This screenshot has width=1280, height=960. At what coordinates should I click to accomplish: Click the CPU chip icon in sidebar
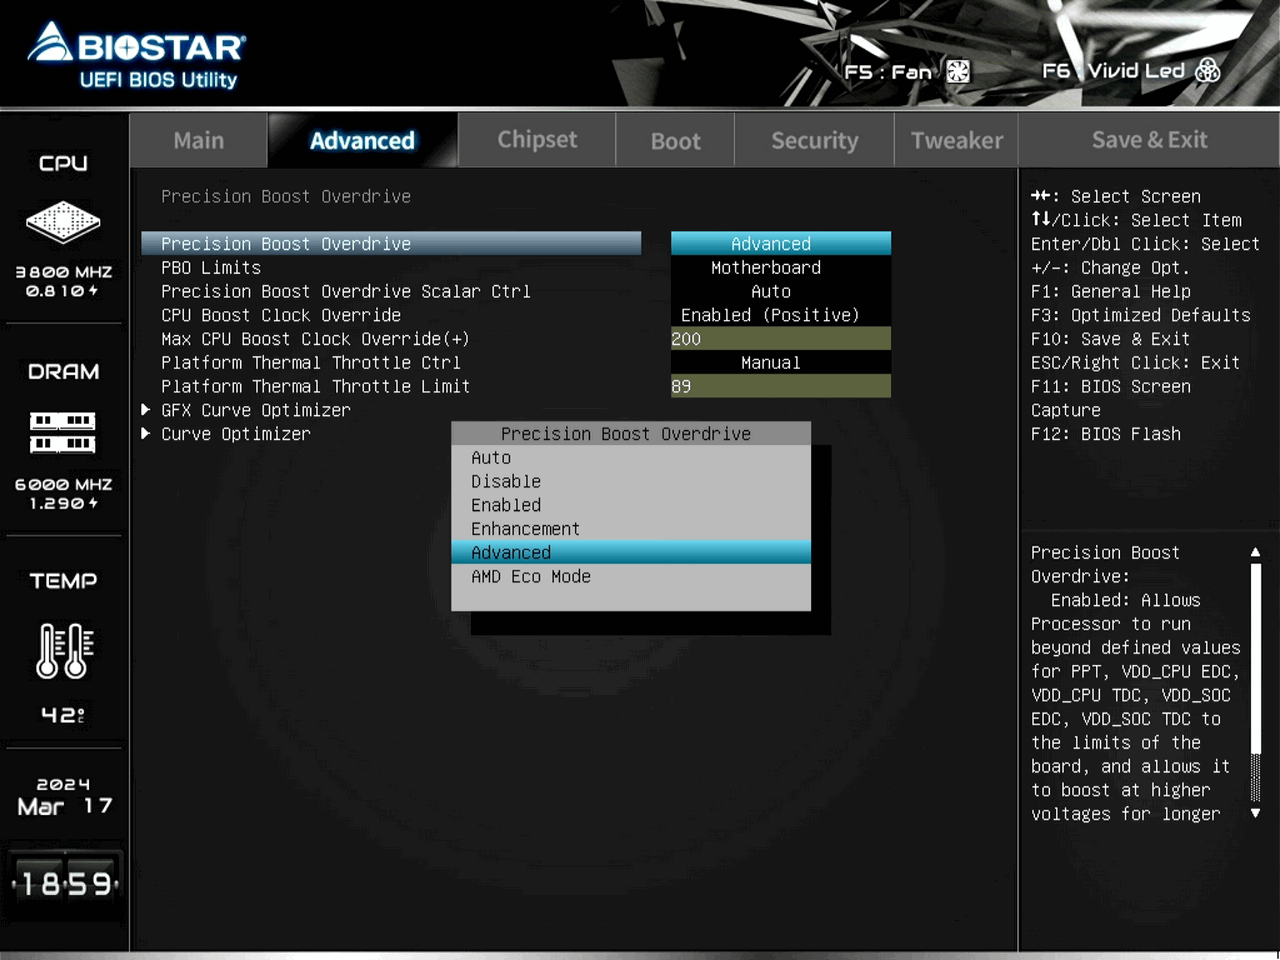pyautogui.click(x=63, y=222)
